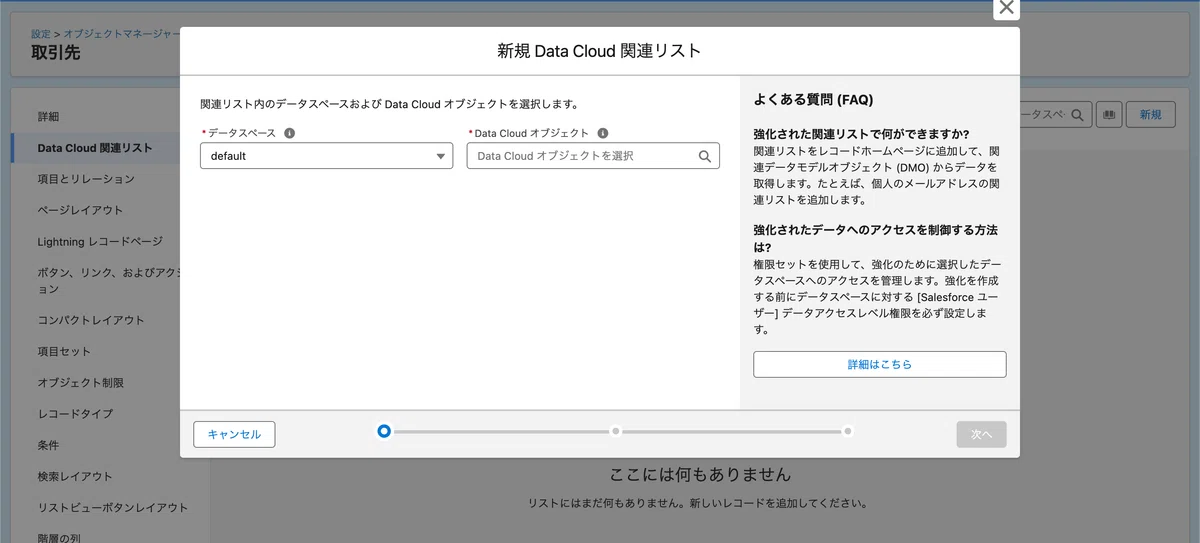This screenshot has width=1200, height=543.
Task: Click the 新規 button in background page
Action: pos(1151,115)
